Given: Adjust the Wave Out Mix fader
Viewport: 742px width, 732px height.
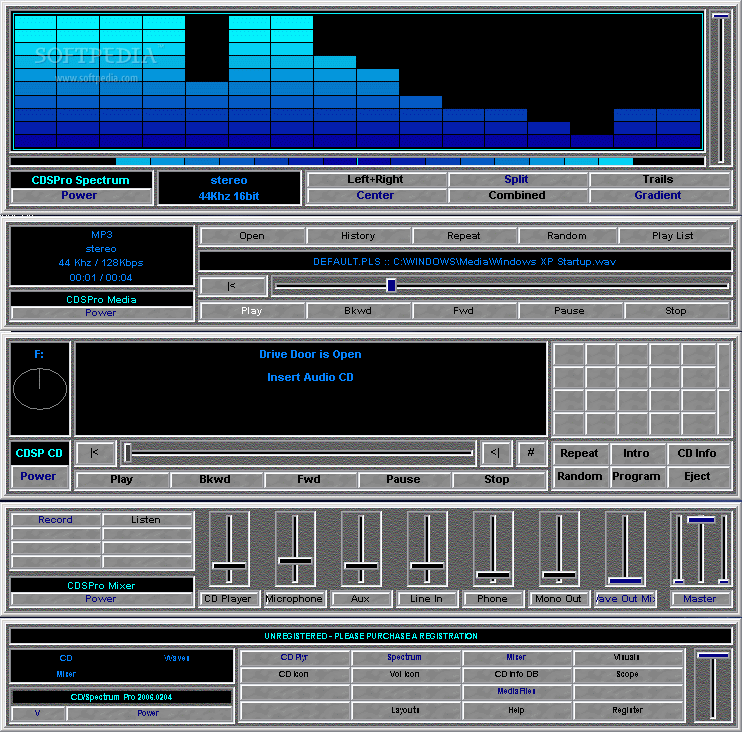Looking at the screenshot, I should pyautogui.click(x=626, y=581).
